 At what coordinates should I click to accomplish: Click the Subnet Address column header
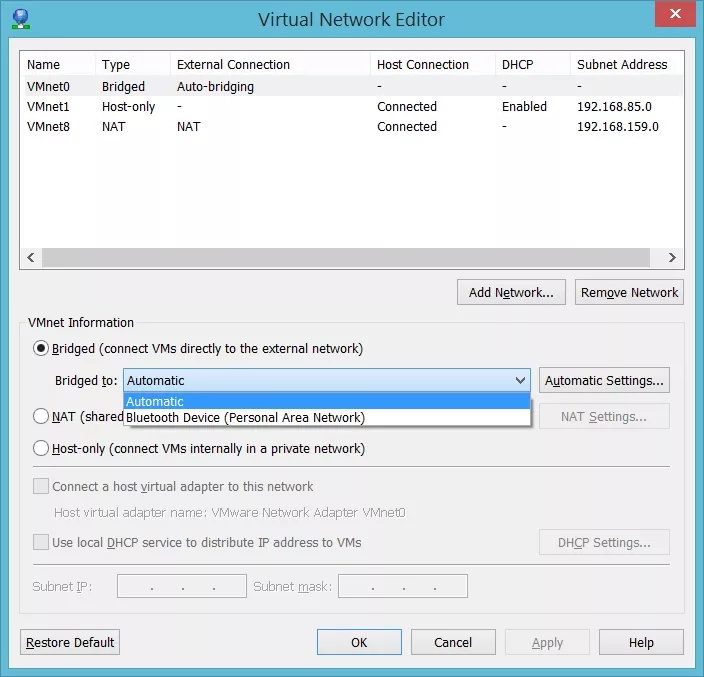click(x=627, y=64)
